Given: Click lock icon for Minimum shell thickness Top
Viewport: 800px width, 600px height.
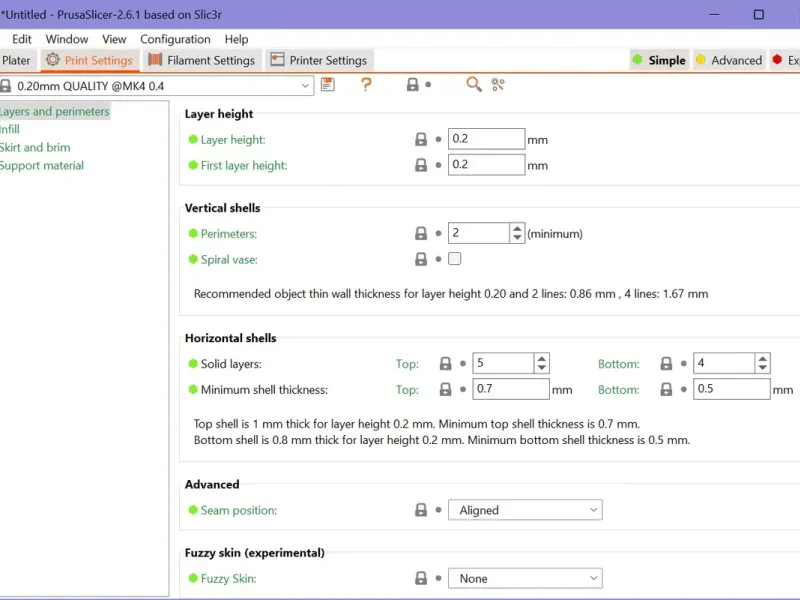Looking at the screenshot, I should pos(445,390).
